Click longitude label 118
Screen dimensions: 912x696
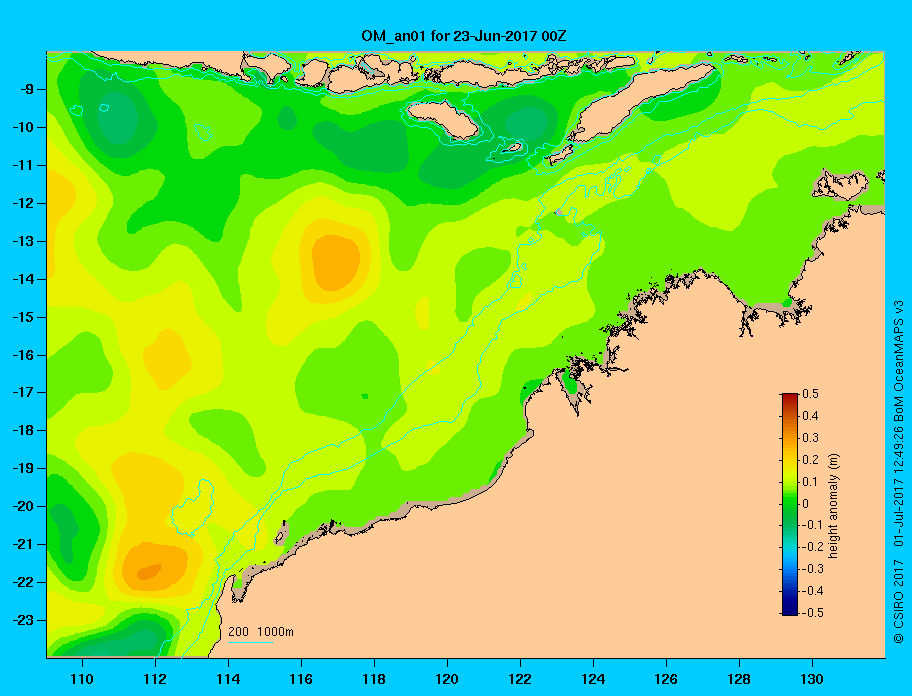coord(374,679)
